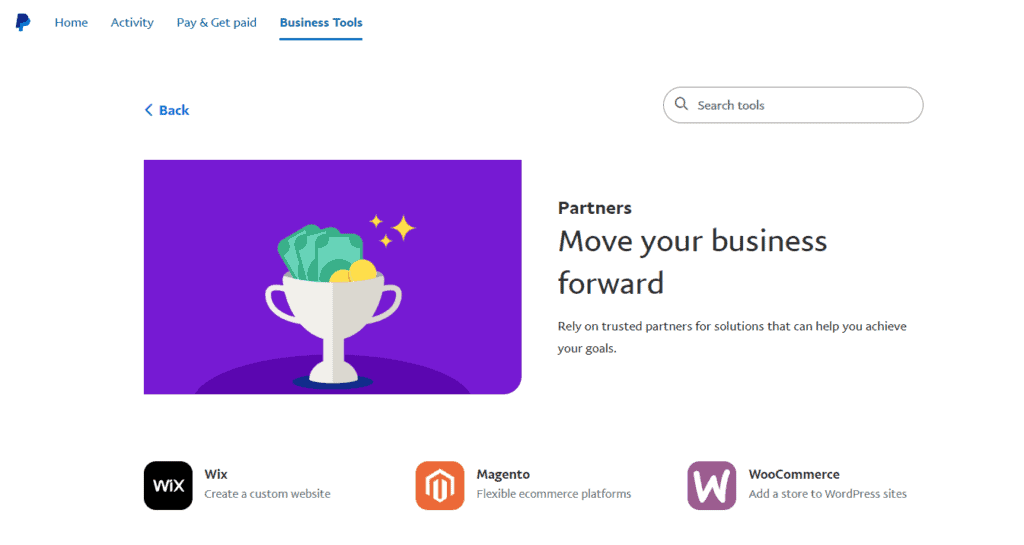Open the Activity tab
This screenshot has width=1024, height=545.
pyautogui.click(x=132, y=22)
